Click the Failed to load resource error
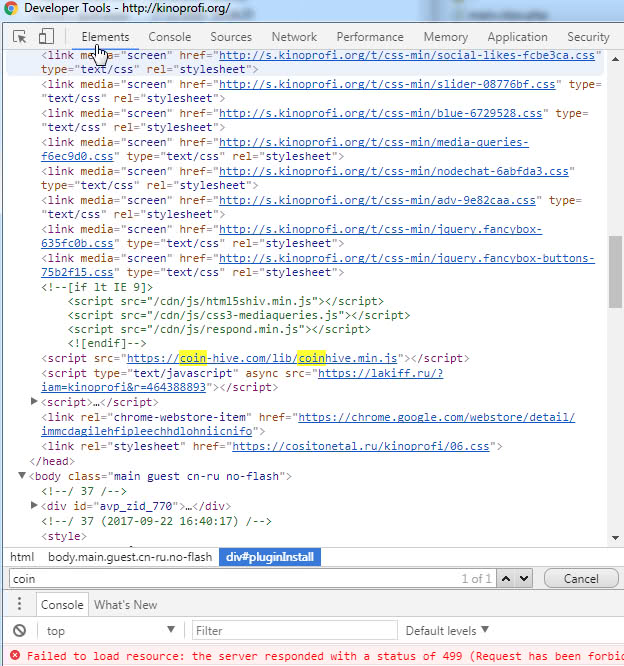624x666 pixels. [x=325, y=656]
